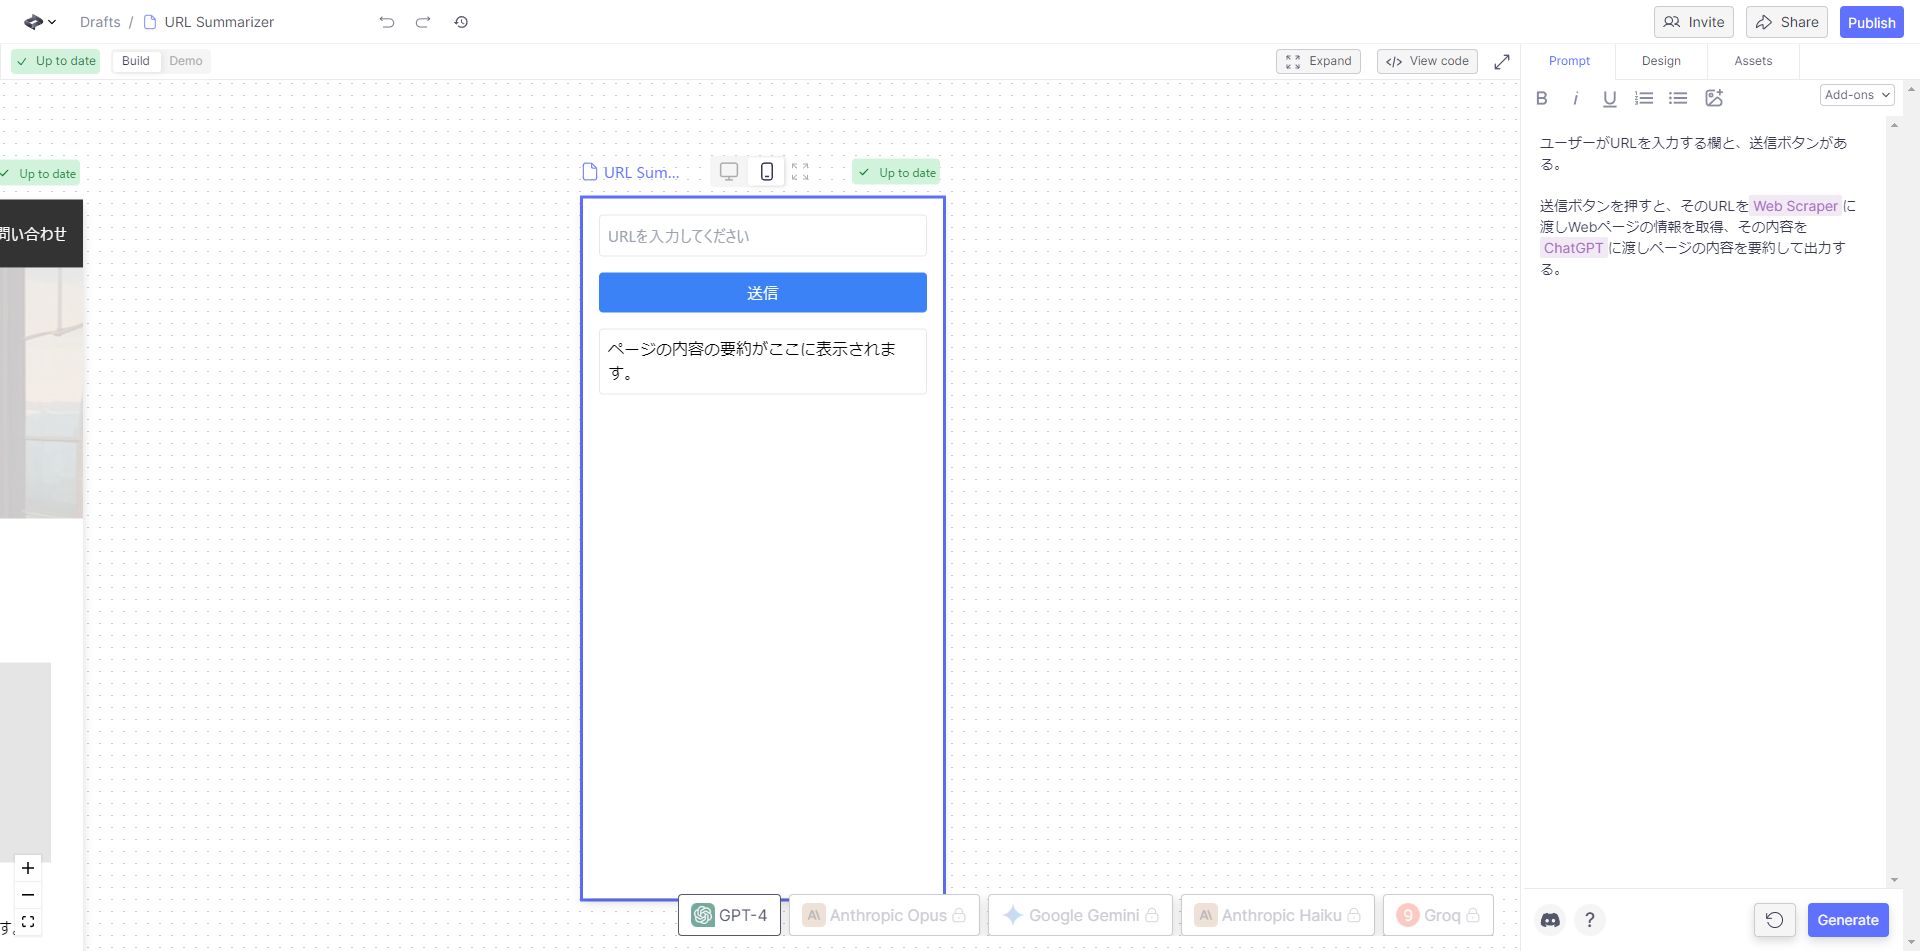This screenshot has height=951, width=1920.
Task: Apply italic formatting in the Prompt panel
Action: 1575,98
